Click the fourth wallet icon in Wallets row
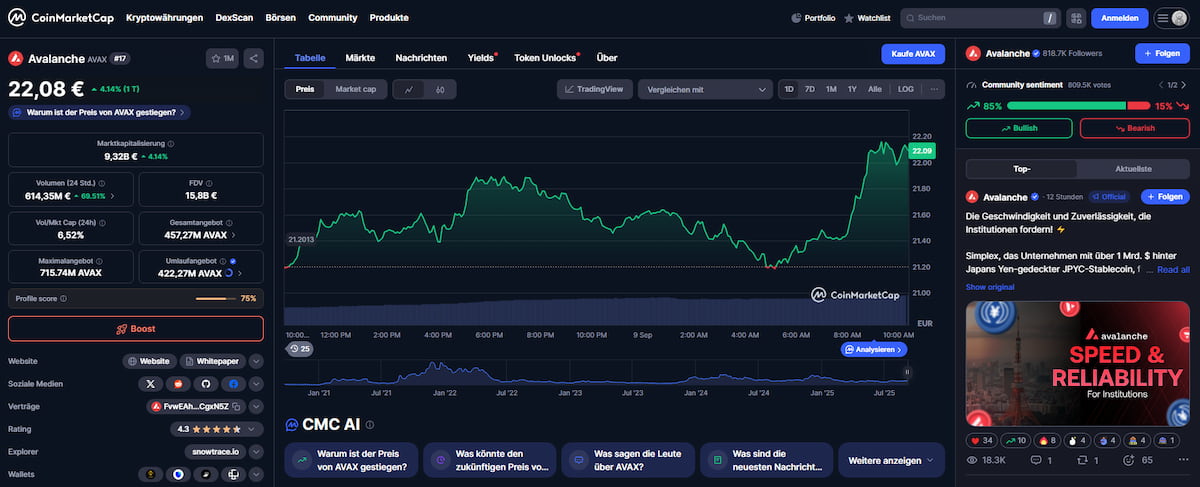Image resolution: width=1200 pixels, height=487 pixels. click(232, 474)
